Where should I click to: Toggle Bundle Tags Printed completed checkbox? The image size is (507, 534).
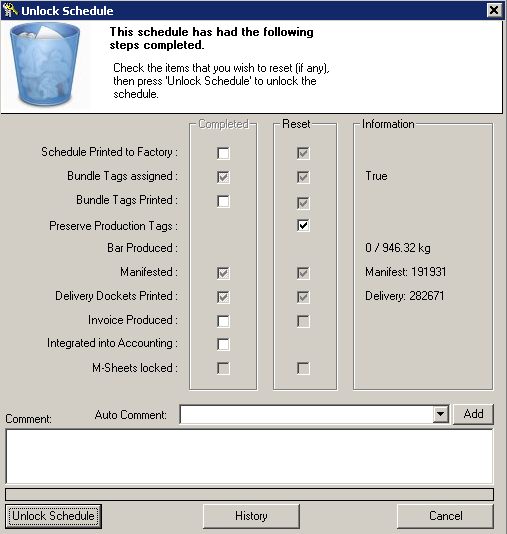point(223,201)
